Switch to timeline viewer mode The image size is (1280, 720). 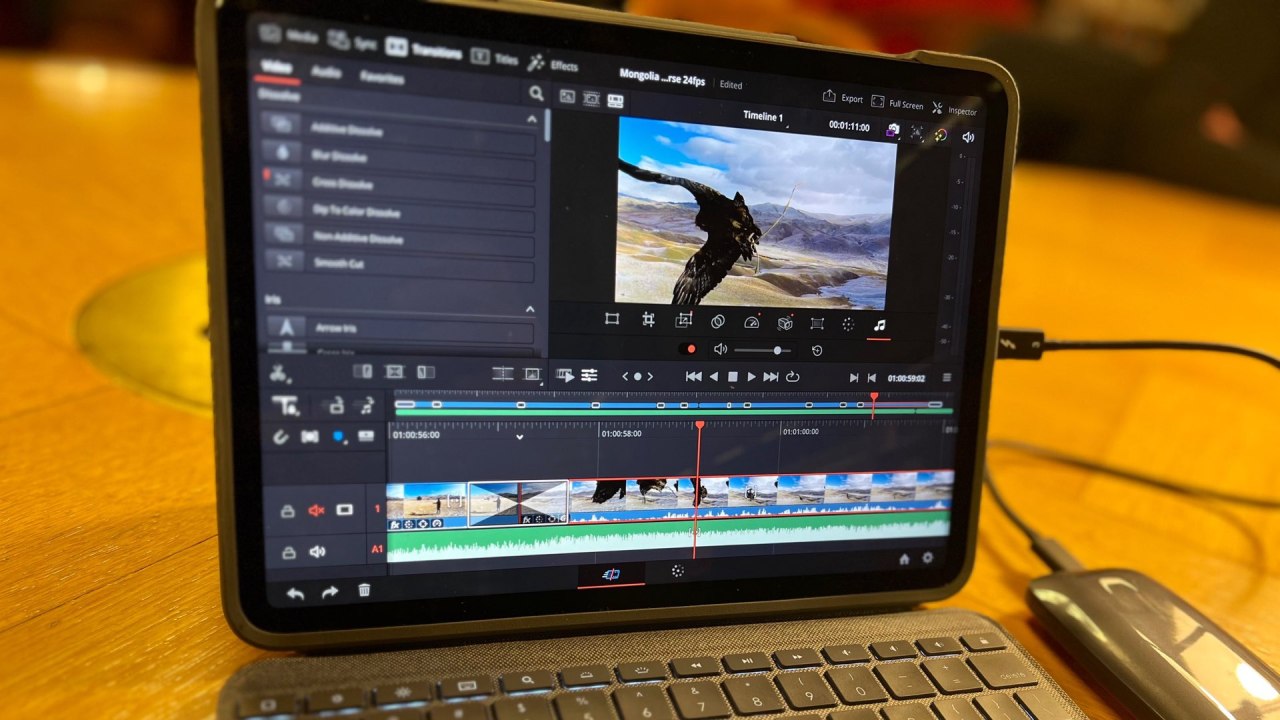click(615, 100)
